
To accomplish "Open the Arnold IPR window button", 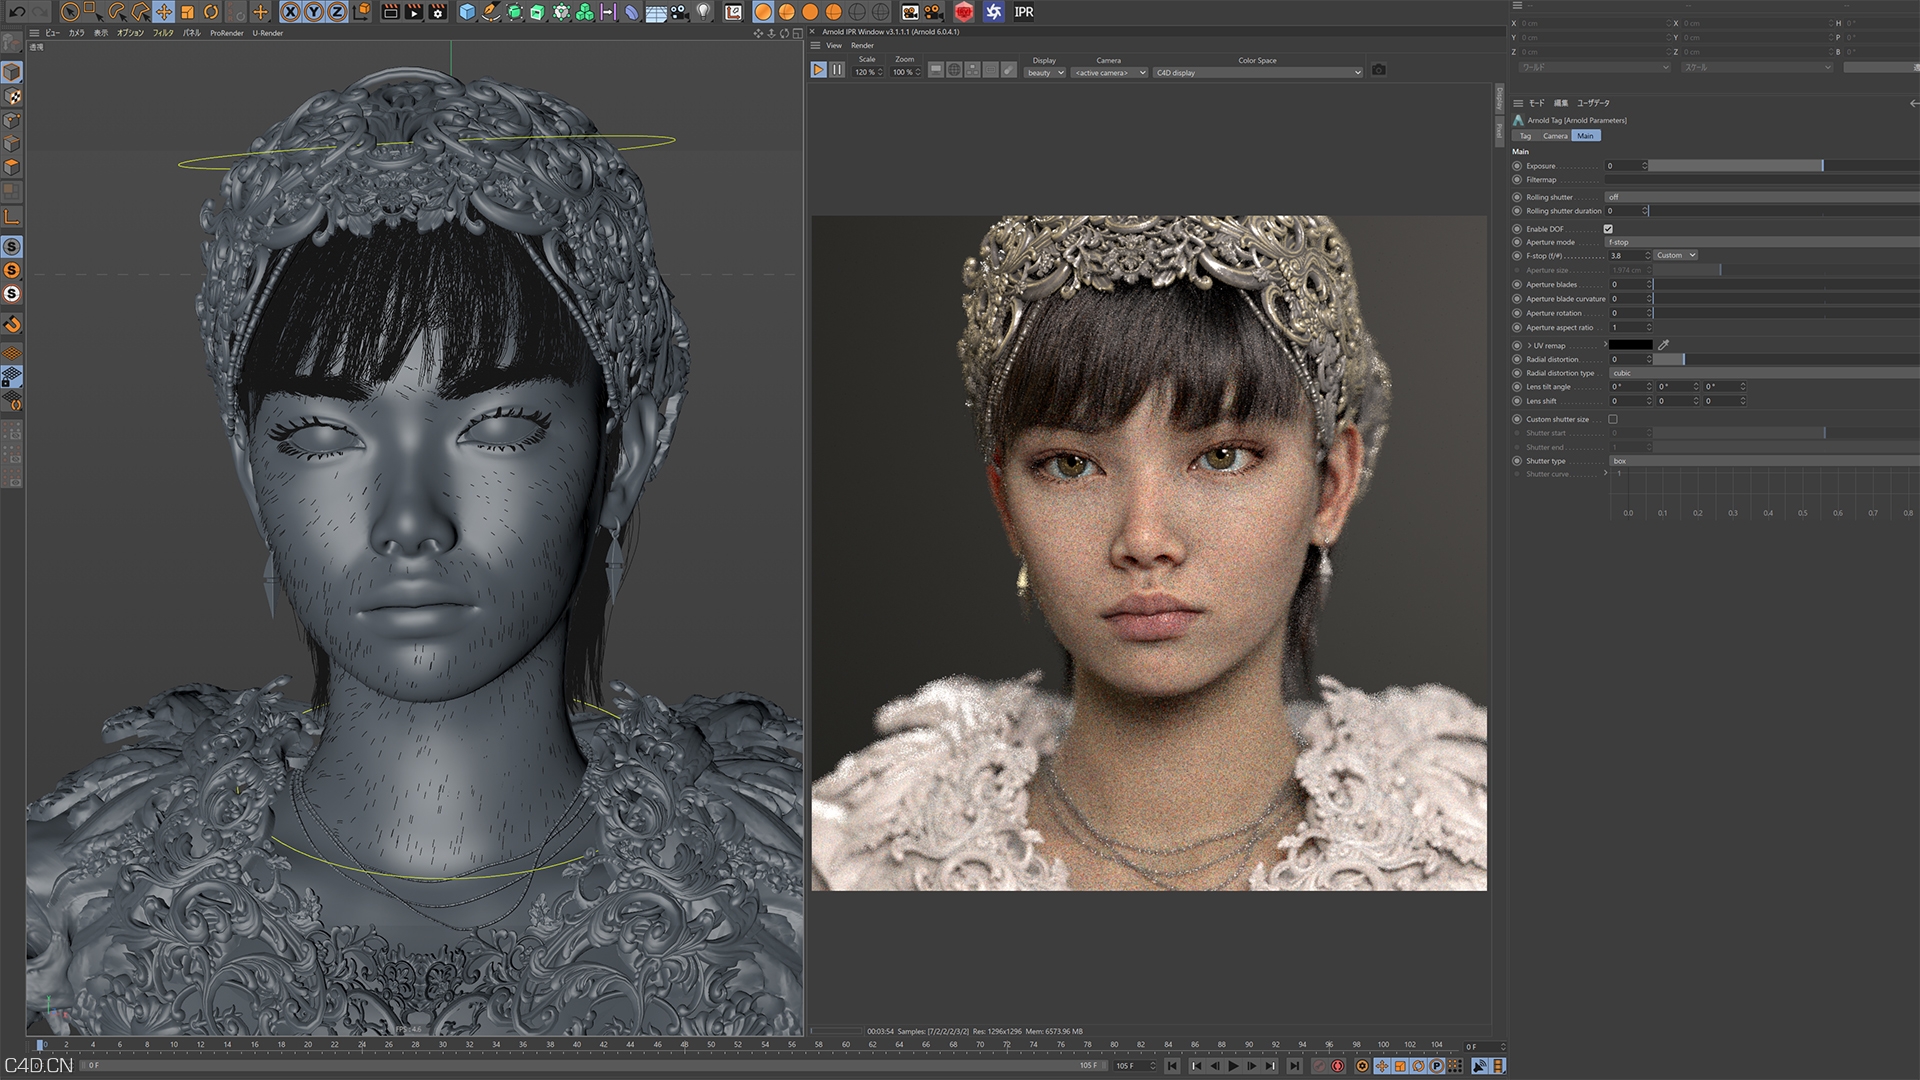I will pyautogui.click(x=1024, y=12).
